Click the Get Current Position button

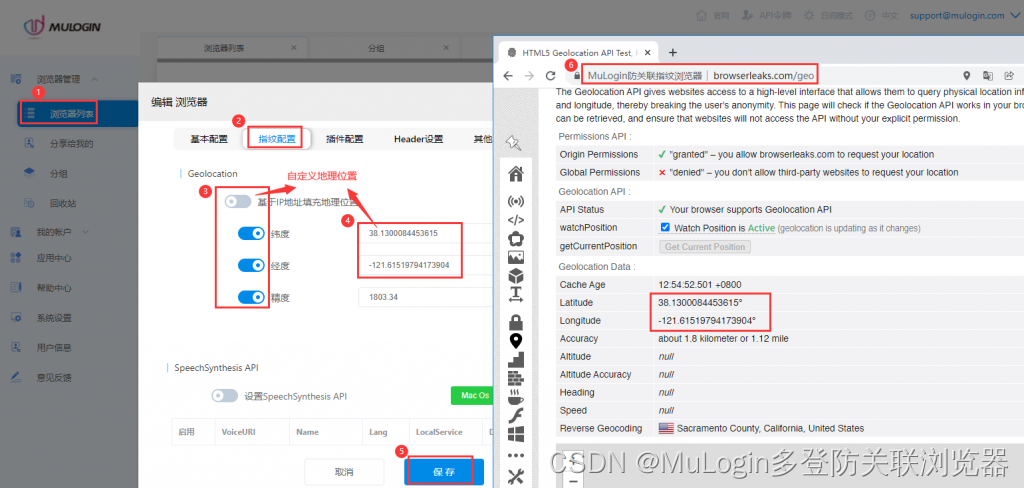point(705,246)
